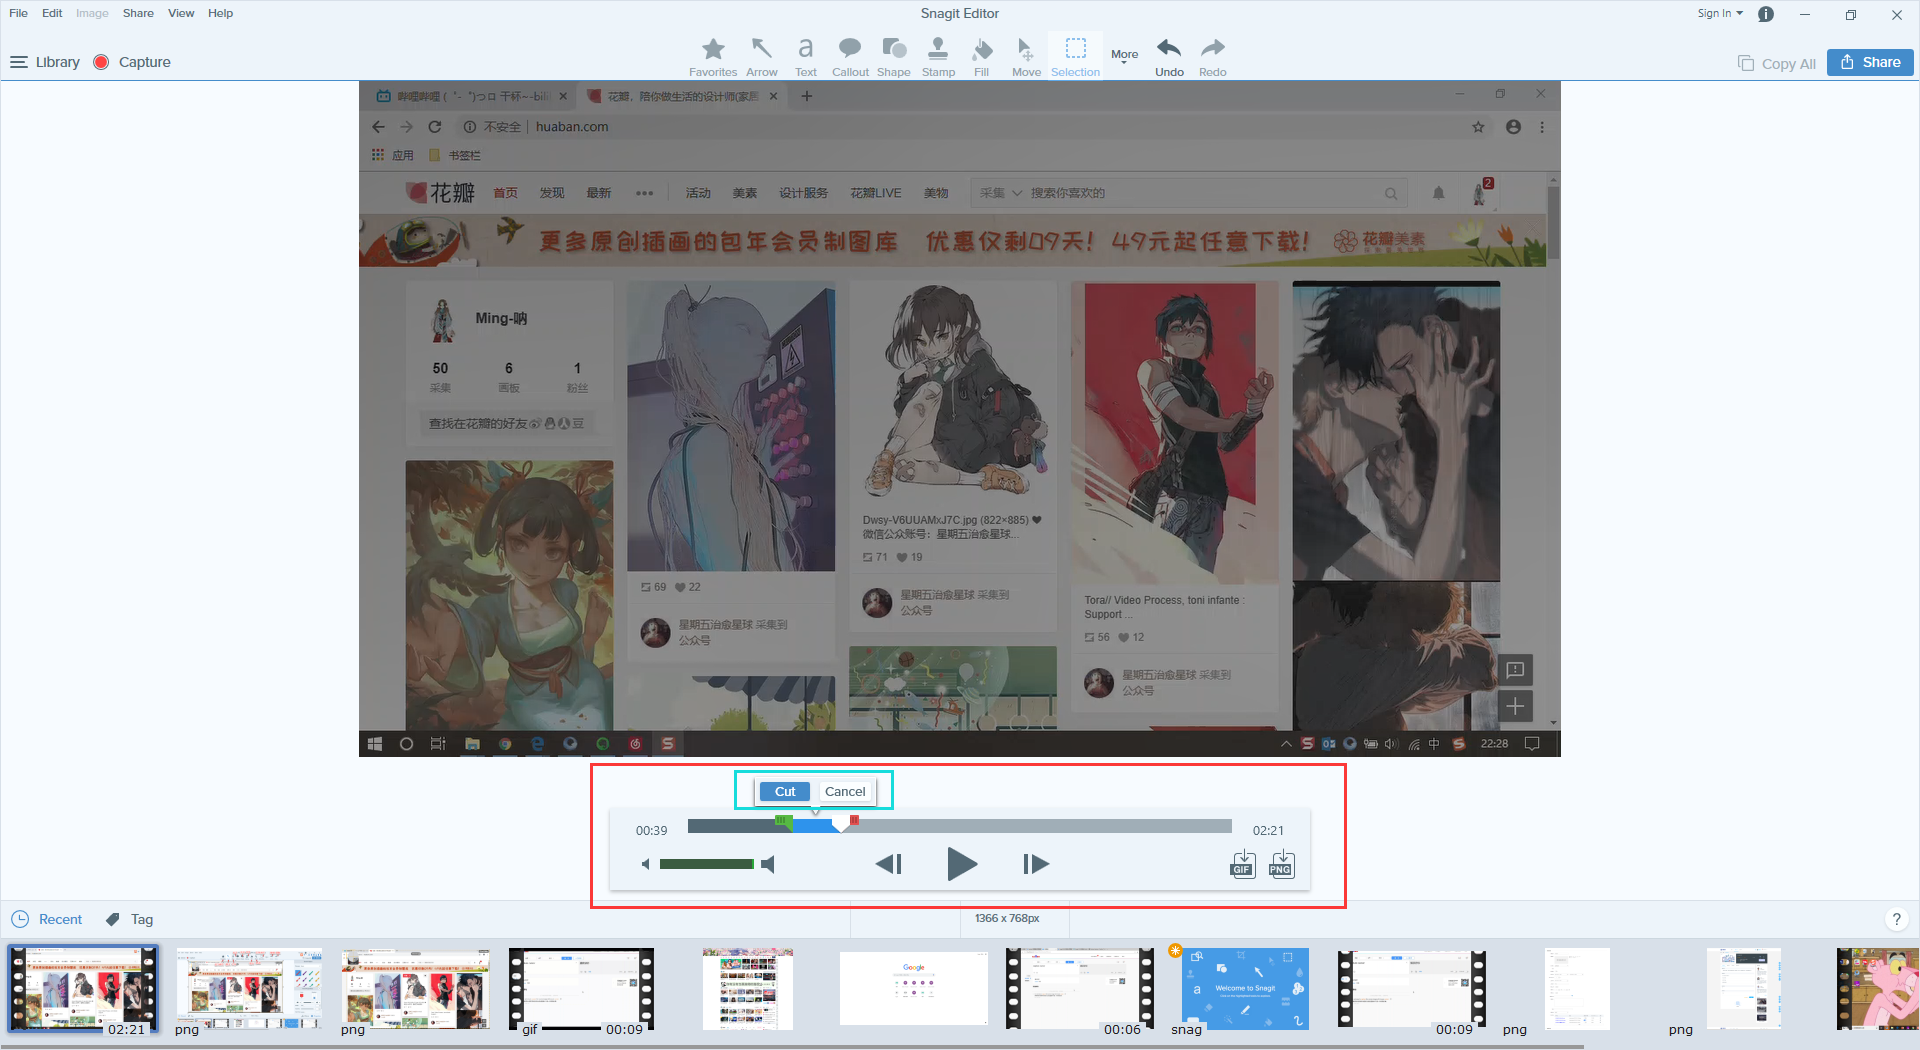The height and width of the screenshot is (1050, 1920).
Task: Cancel the video cut selection
Action: (x=845, y=792)
